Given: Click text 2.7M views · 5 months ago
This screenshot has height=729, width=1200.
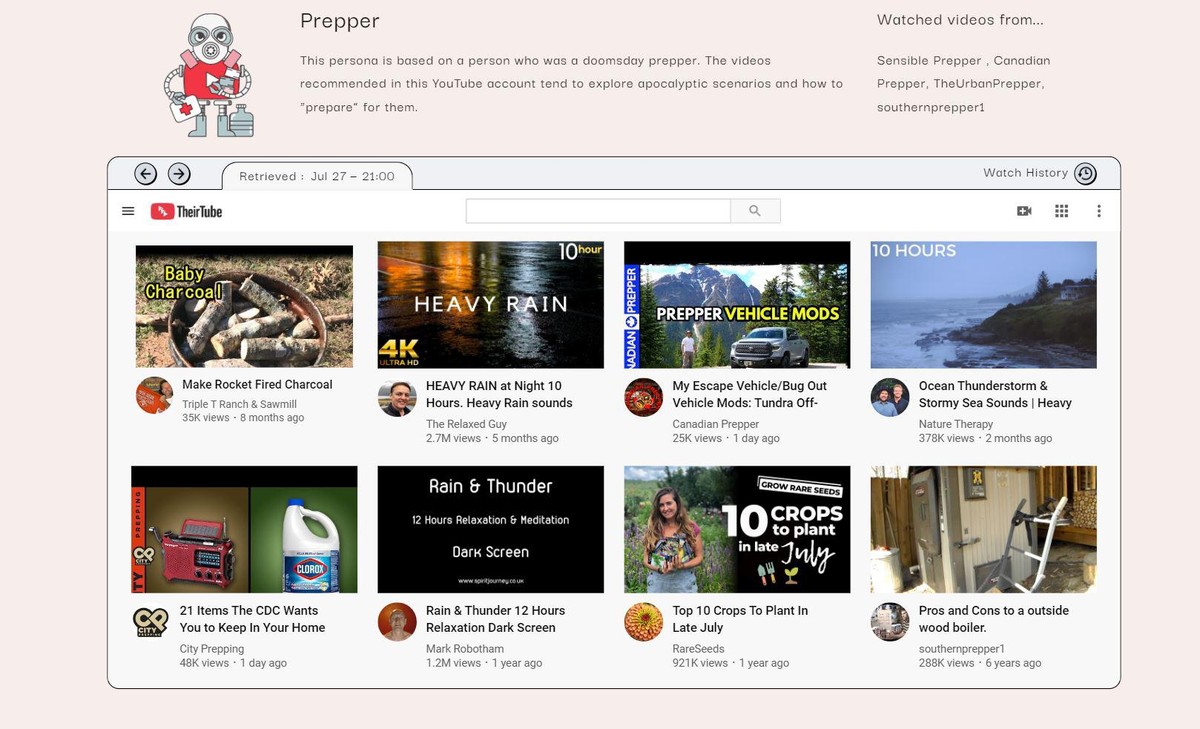Looking at the screenshot, I should tap(492, 438).
